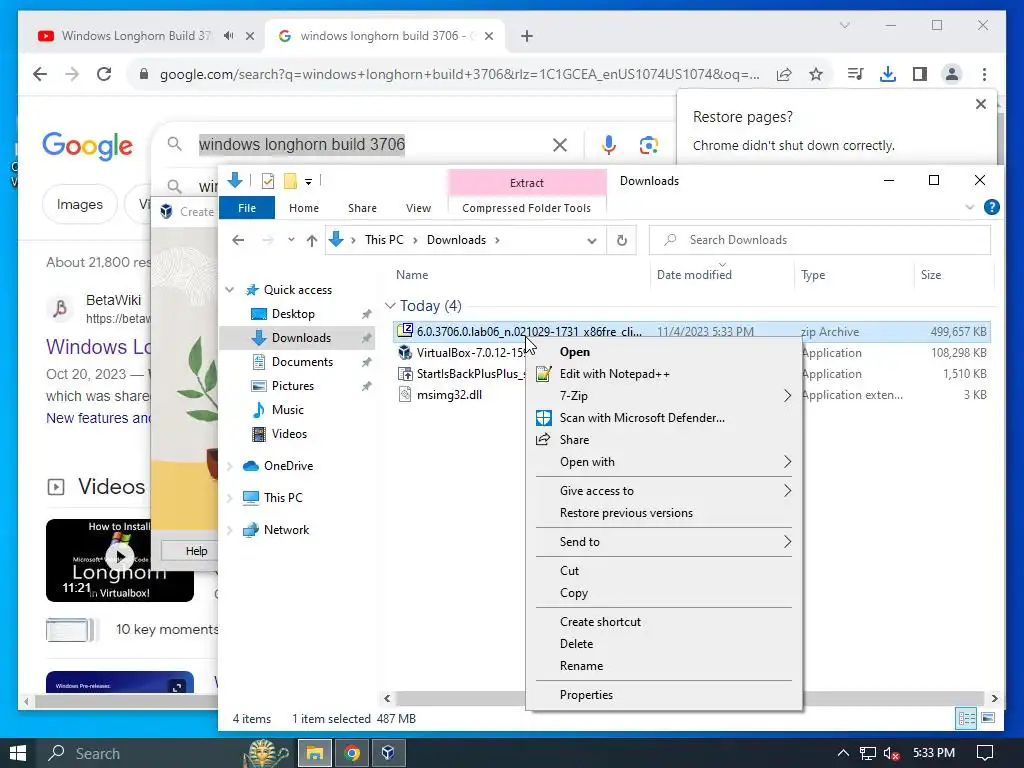Open Explorer help question mark

point(991,208)
